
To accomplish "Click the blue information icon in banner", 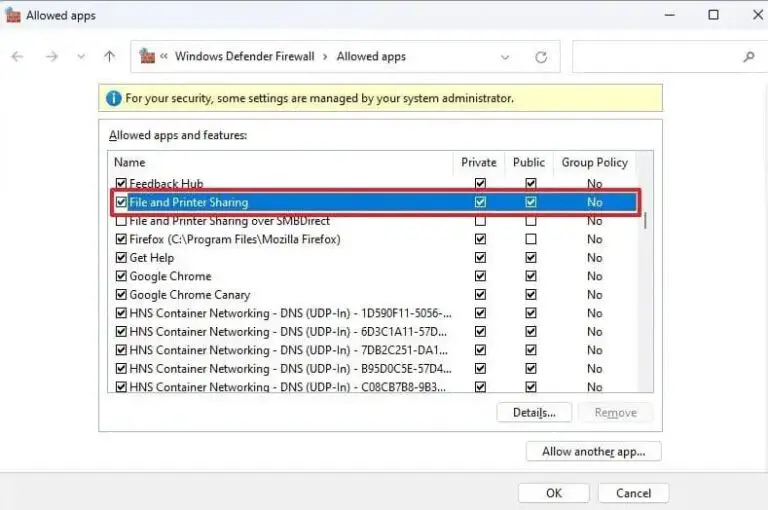I will (113, 98).
